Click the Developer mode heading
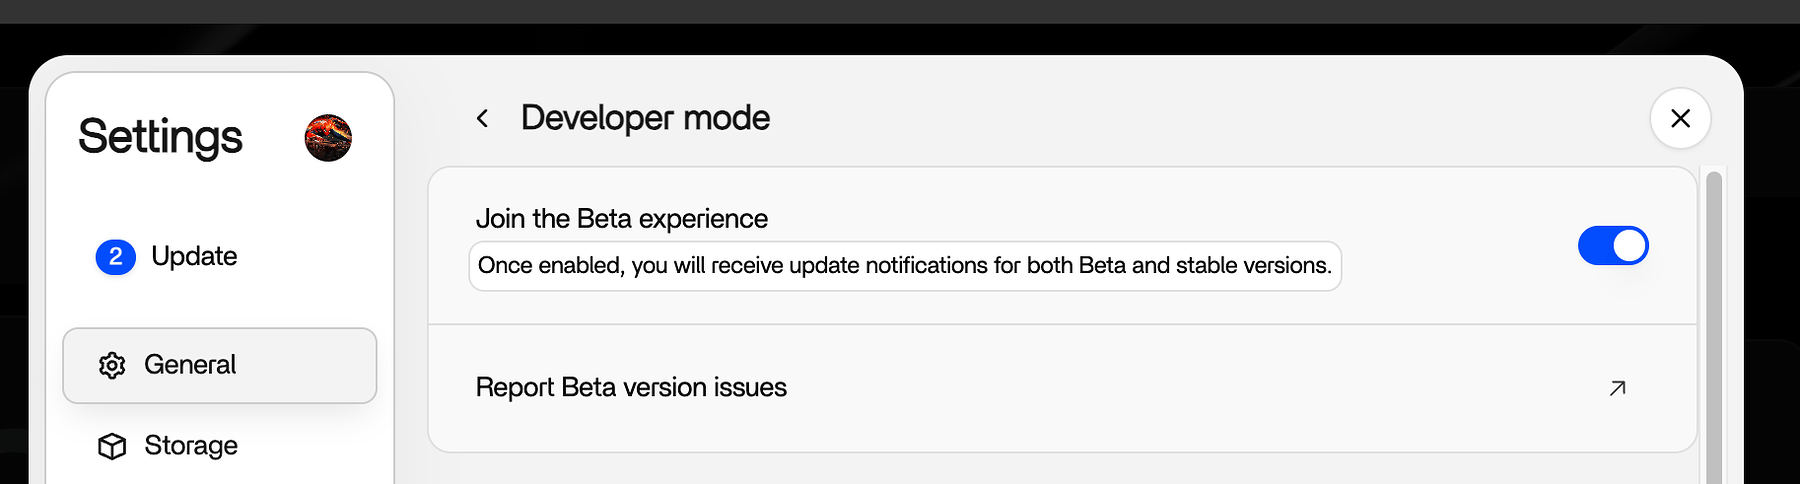The width and height of the screenshot is (1800, 484). 645,118
